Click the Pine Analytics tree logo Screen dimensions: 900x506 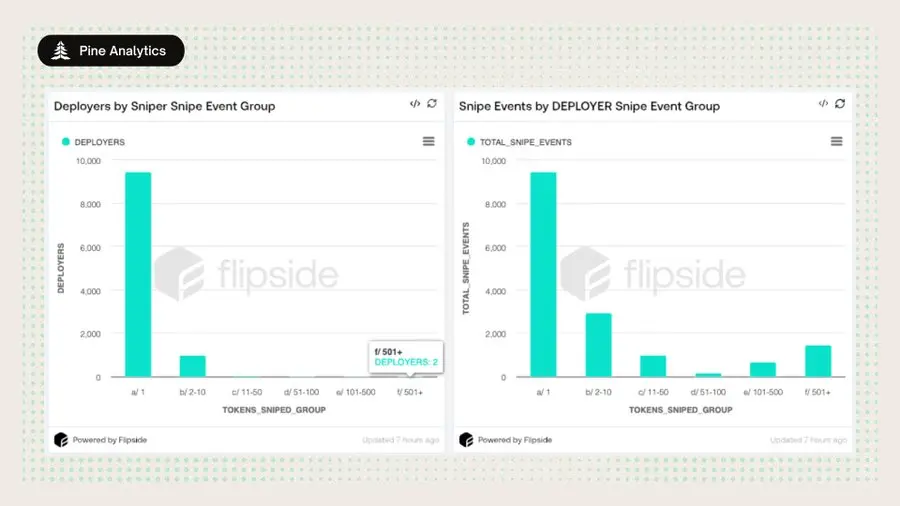[x=60, y=50]
